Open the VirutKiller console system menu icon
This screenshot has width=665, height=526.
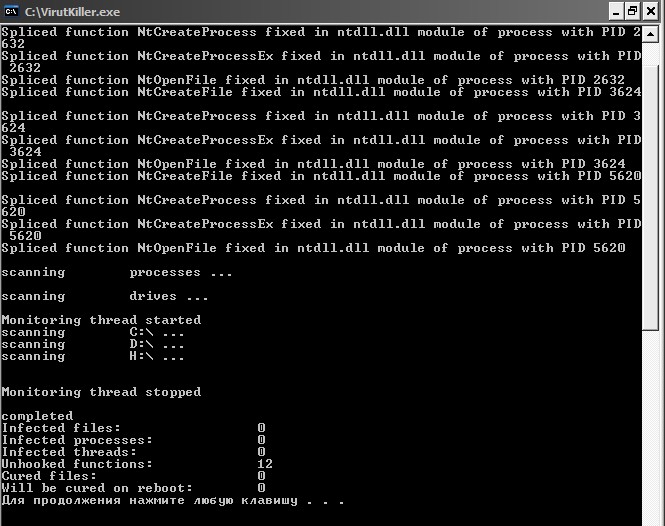click(12, 11)
